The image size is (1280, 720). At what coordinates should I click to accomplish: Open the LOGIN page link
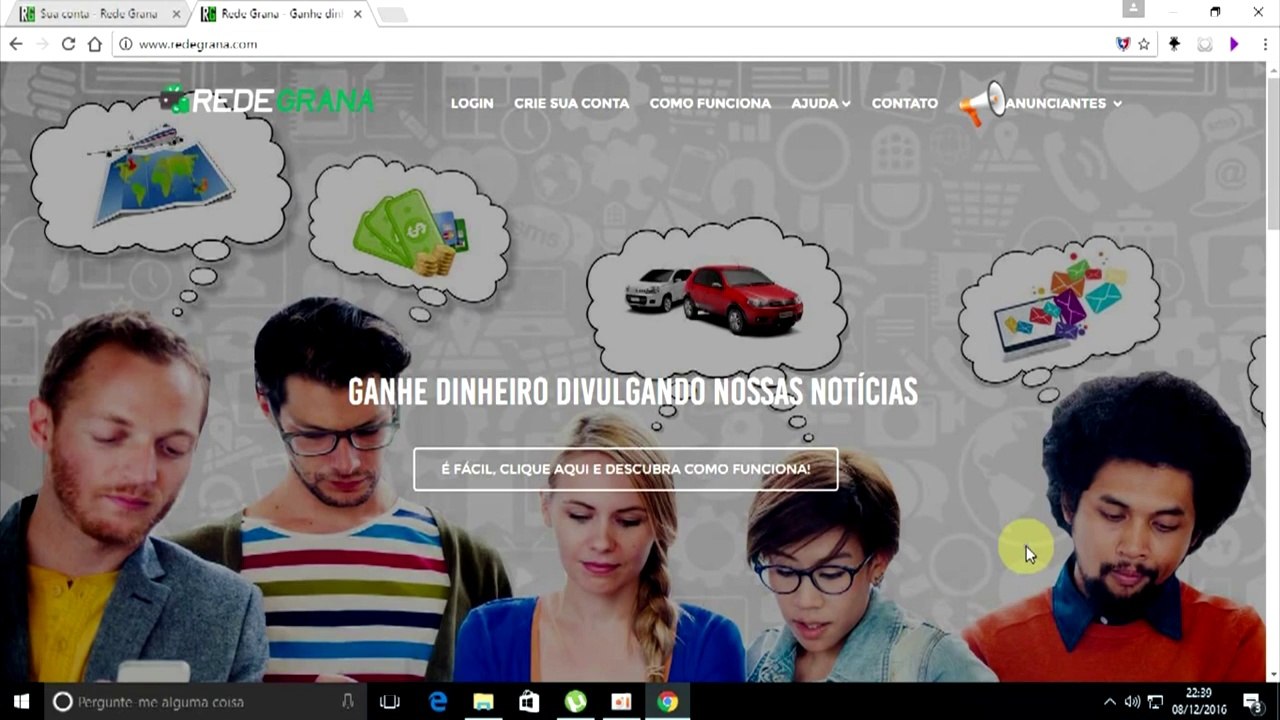pyautogui.click(x=472, y=103)
